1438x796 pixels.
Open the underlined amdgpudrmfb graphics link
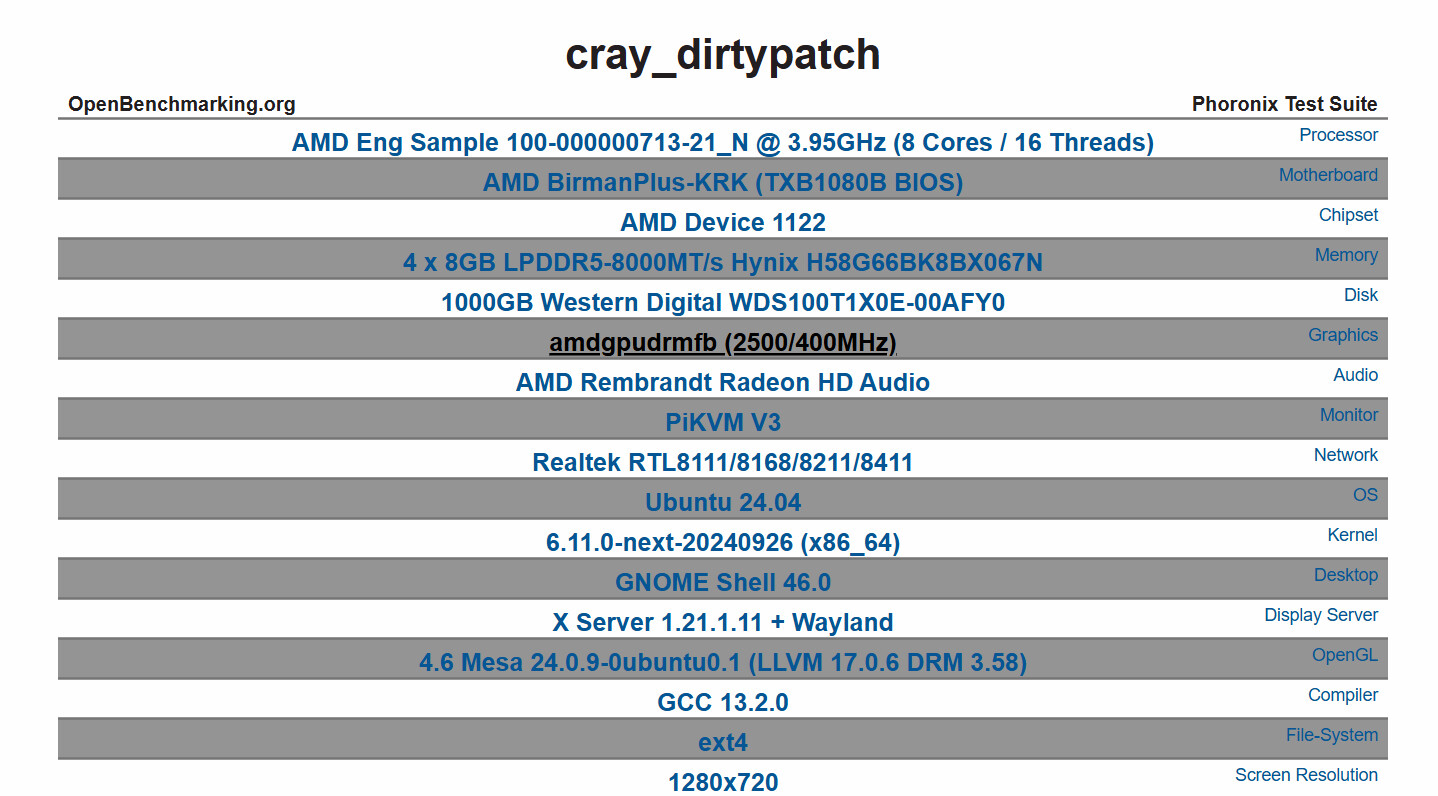[723, 343]
